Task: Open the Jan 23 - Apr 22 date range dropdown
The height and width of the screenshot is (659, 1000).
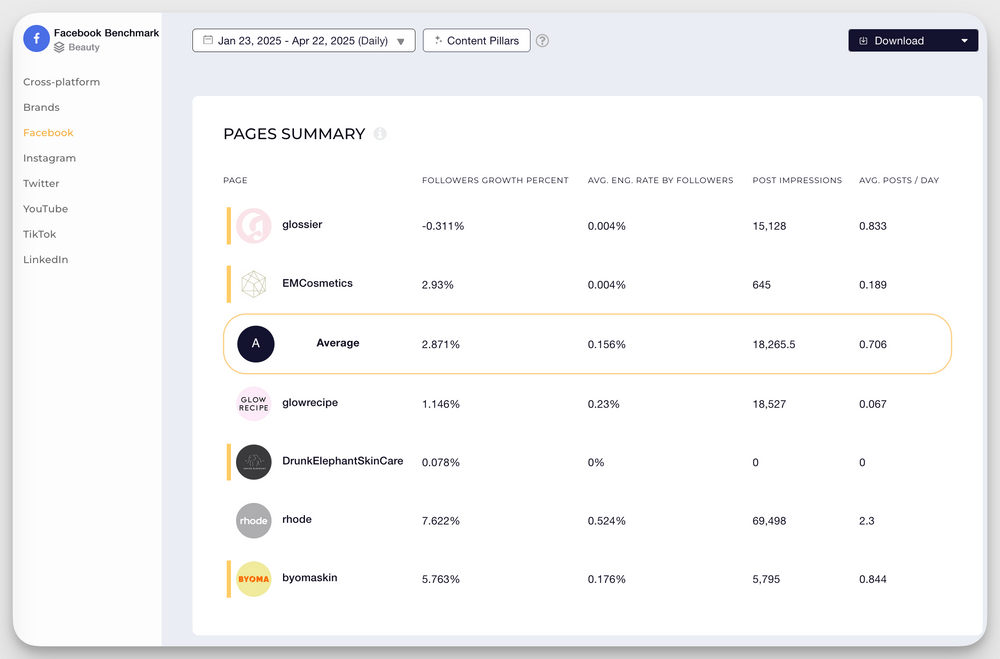Action: 303,40
